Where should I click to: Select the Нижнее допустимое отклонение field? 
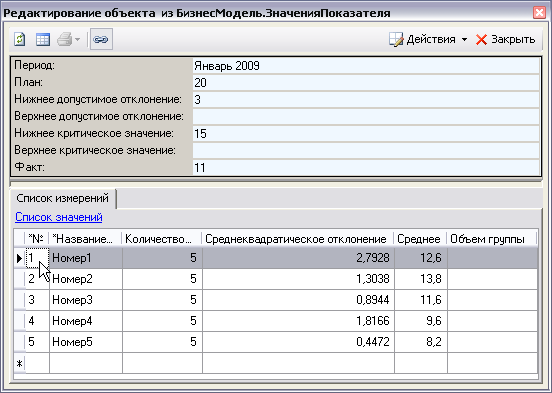[366, 100]
